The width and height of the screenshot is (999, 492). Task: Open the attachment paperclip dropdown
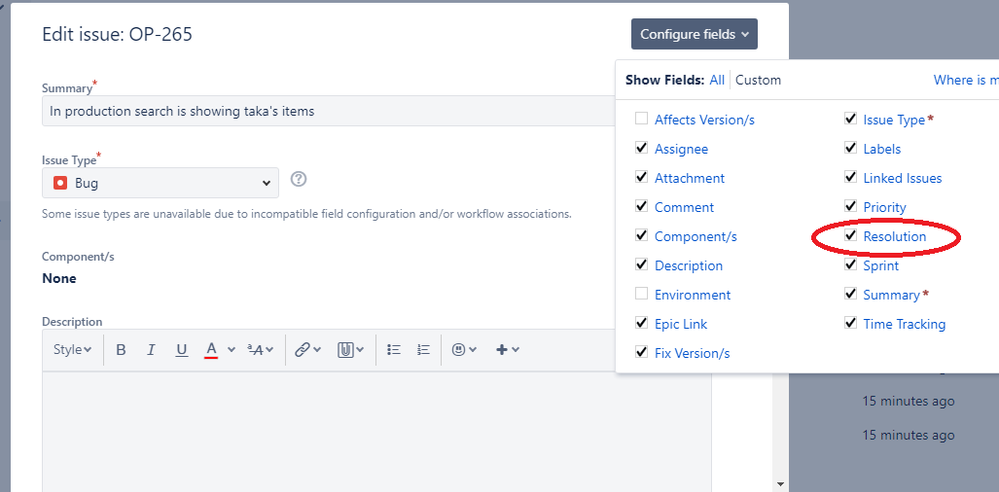pyautogui.click(x=350, y=349)
